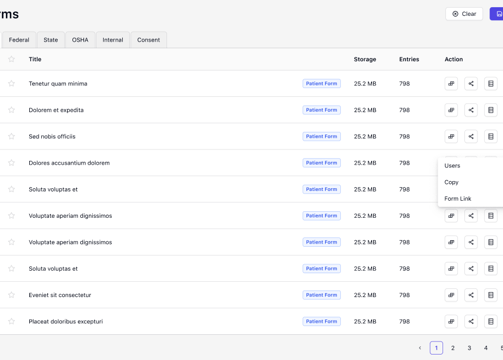Open the Consent tab

point(149,40)
